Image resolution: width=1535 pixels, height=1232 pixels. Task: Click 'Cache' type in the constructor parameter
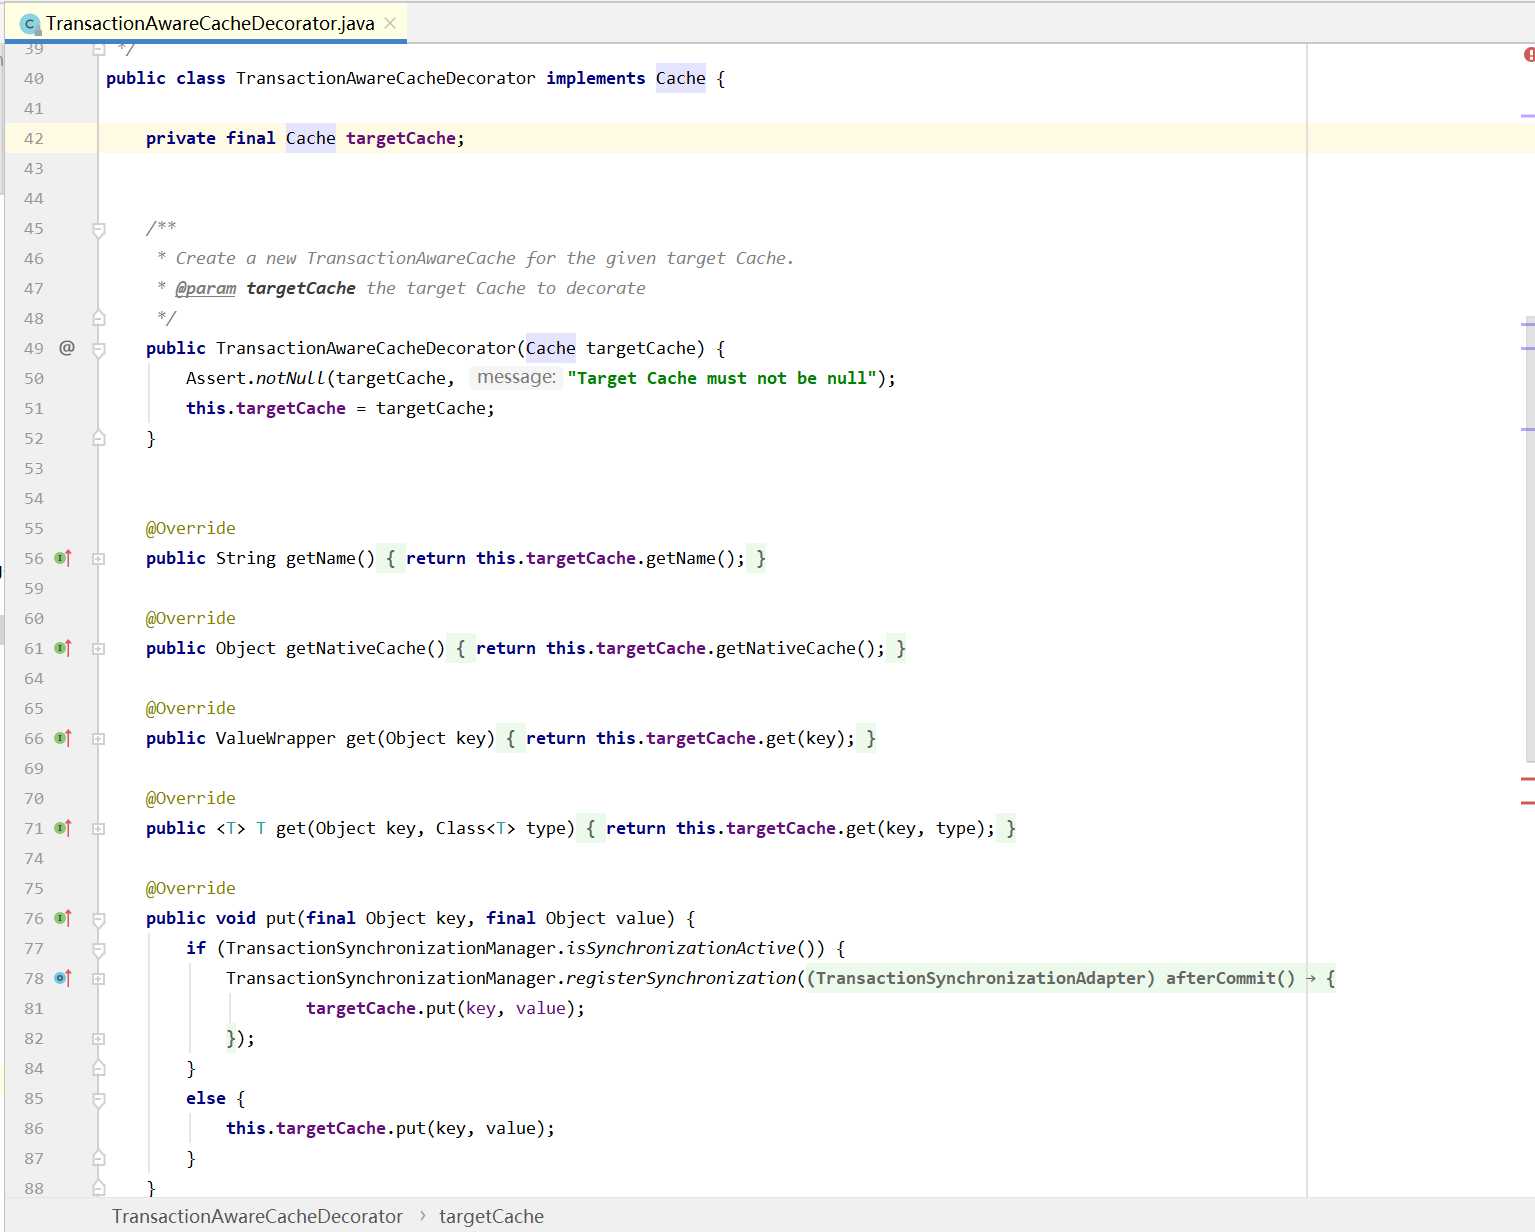(551, 348)
